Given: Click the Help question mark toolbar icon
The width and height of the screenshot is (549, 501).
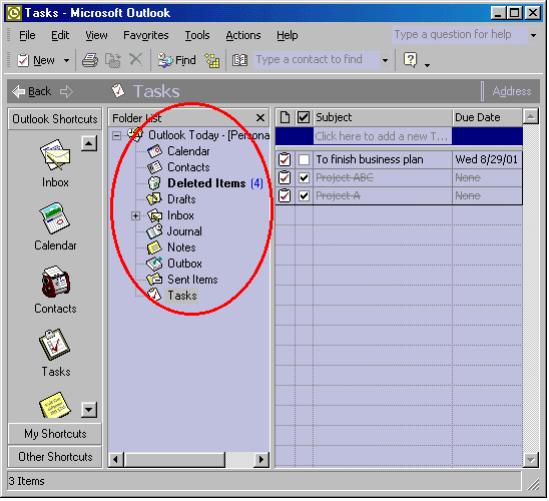Looking at the screenshot, I should click(x=410, y=60).
